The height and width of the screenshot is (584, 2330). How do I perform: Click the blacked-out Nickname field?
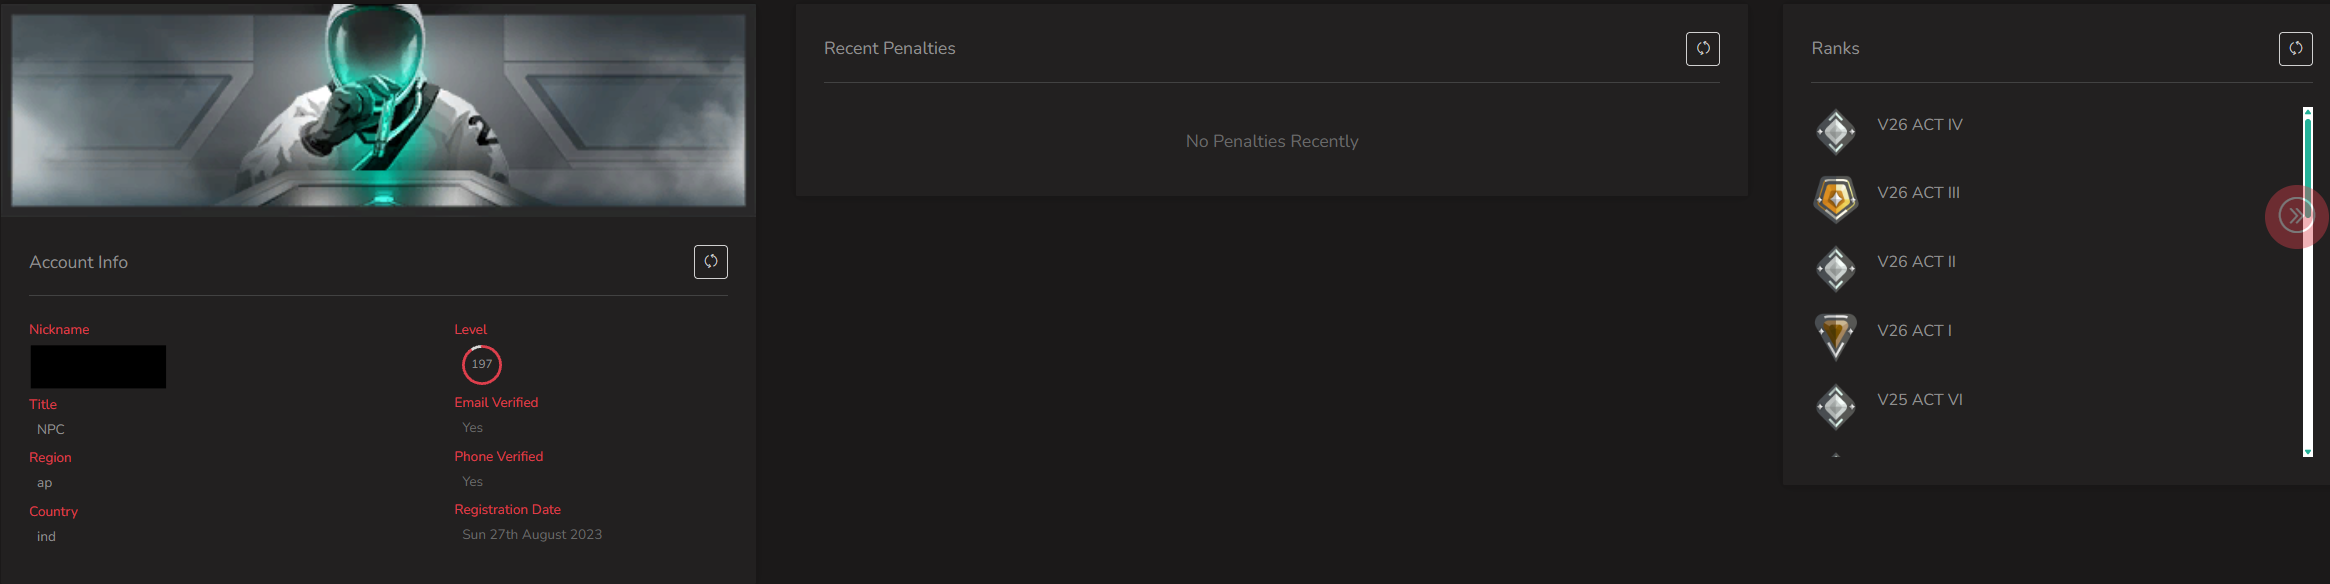(98, 367)
